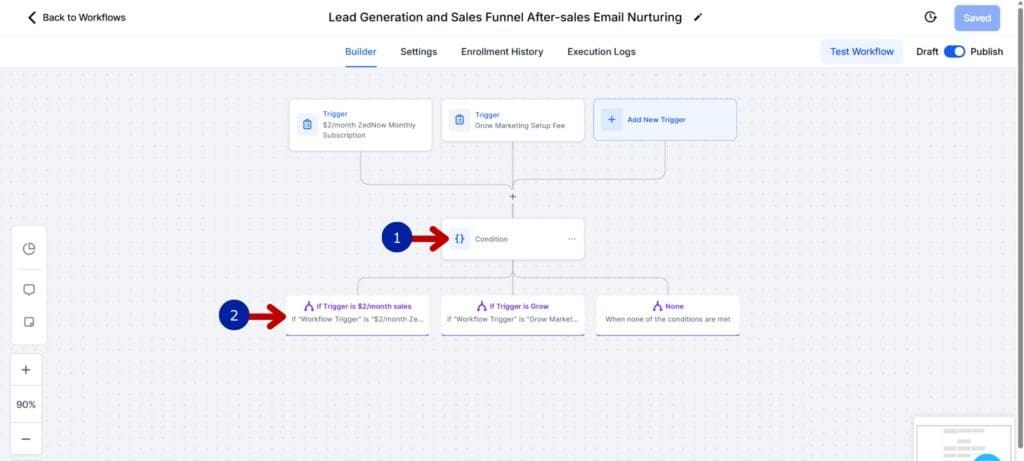Screen dimensions: 1024x461
Task: Click 'When none of the conditions are met' text
Action: 667,319
